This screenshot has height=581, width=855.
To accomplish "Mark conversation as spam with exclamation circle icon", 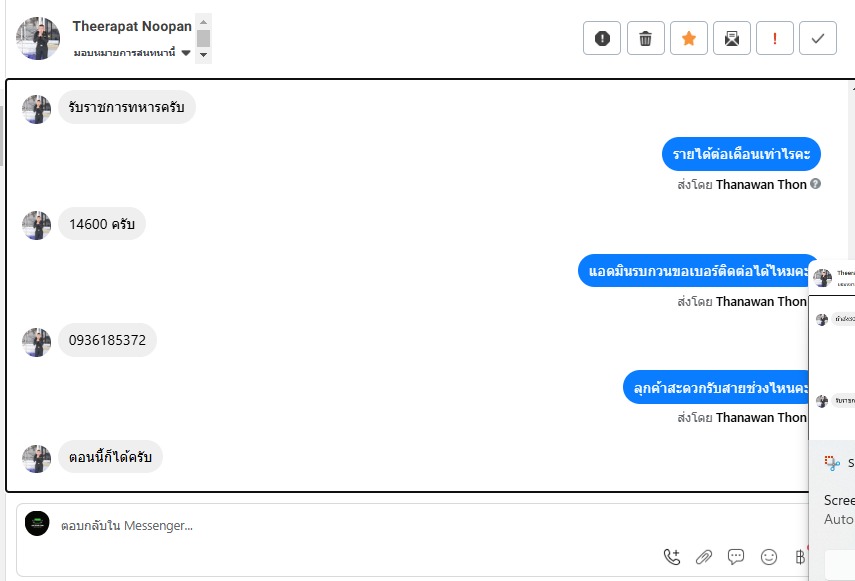I will [601, 38].
